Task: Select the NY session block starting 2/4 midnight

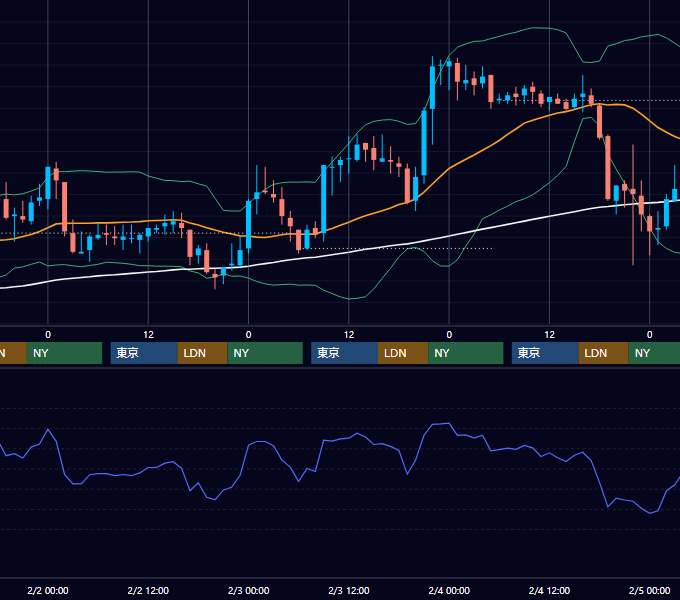Action: coord(466,353)
